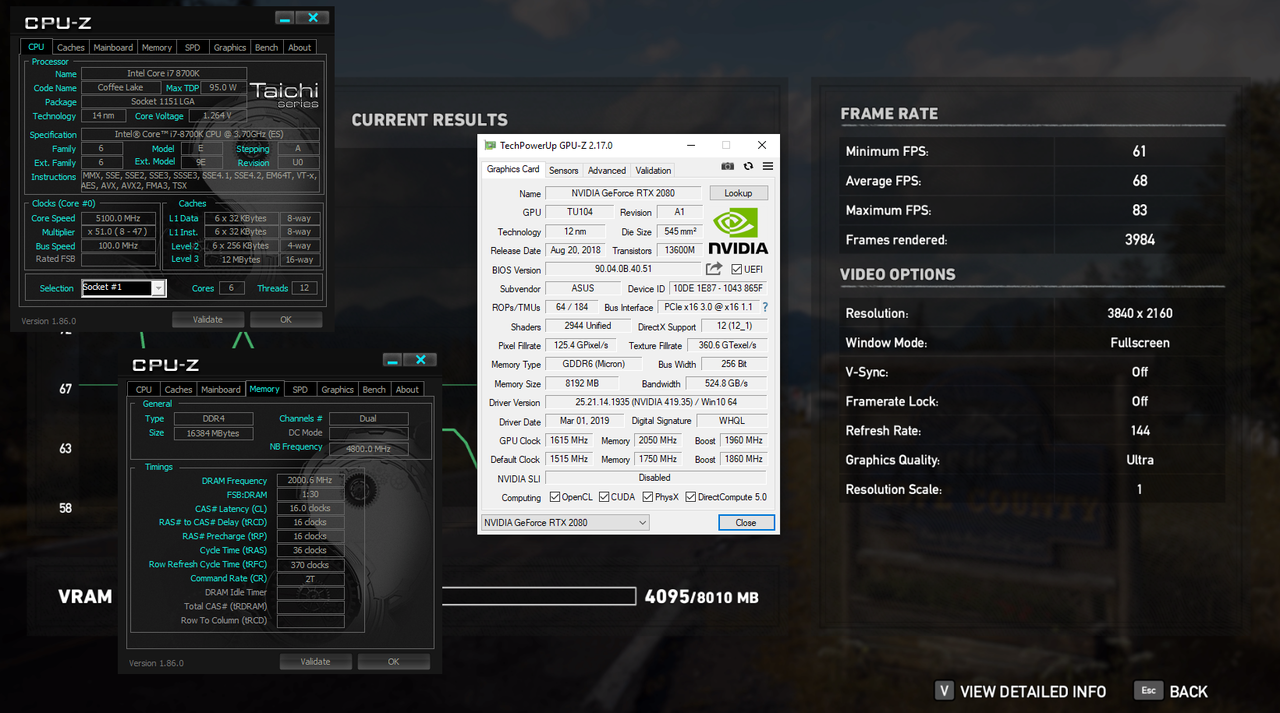The height and width of the screenshot is (713, 1280).
Task: Open Bench tab in upper CPU-Z window
Action: (x=267, y=47)
